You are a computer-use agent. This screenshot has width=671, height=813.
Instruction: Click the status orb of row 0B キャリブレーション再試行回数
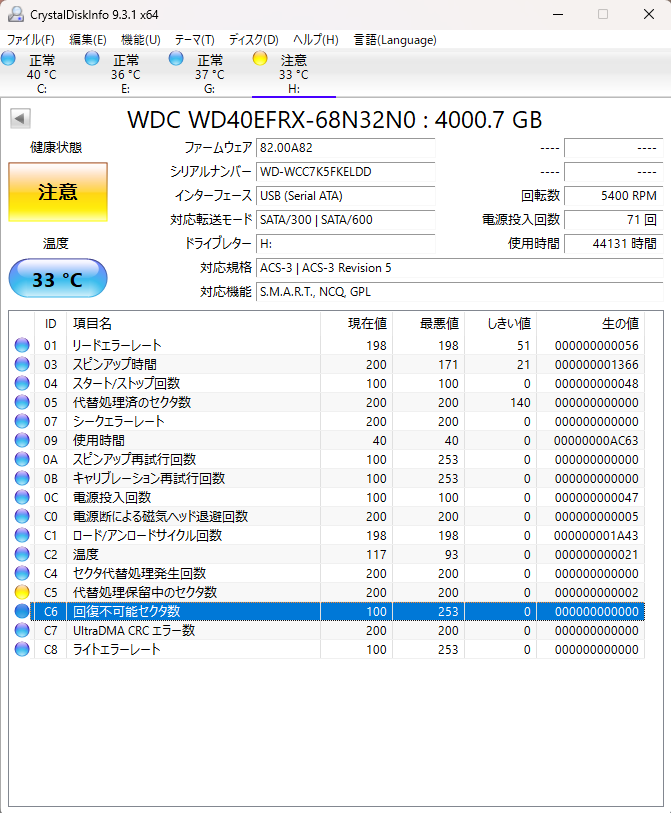click(x=22, y=478)
